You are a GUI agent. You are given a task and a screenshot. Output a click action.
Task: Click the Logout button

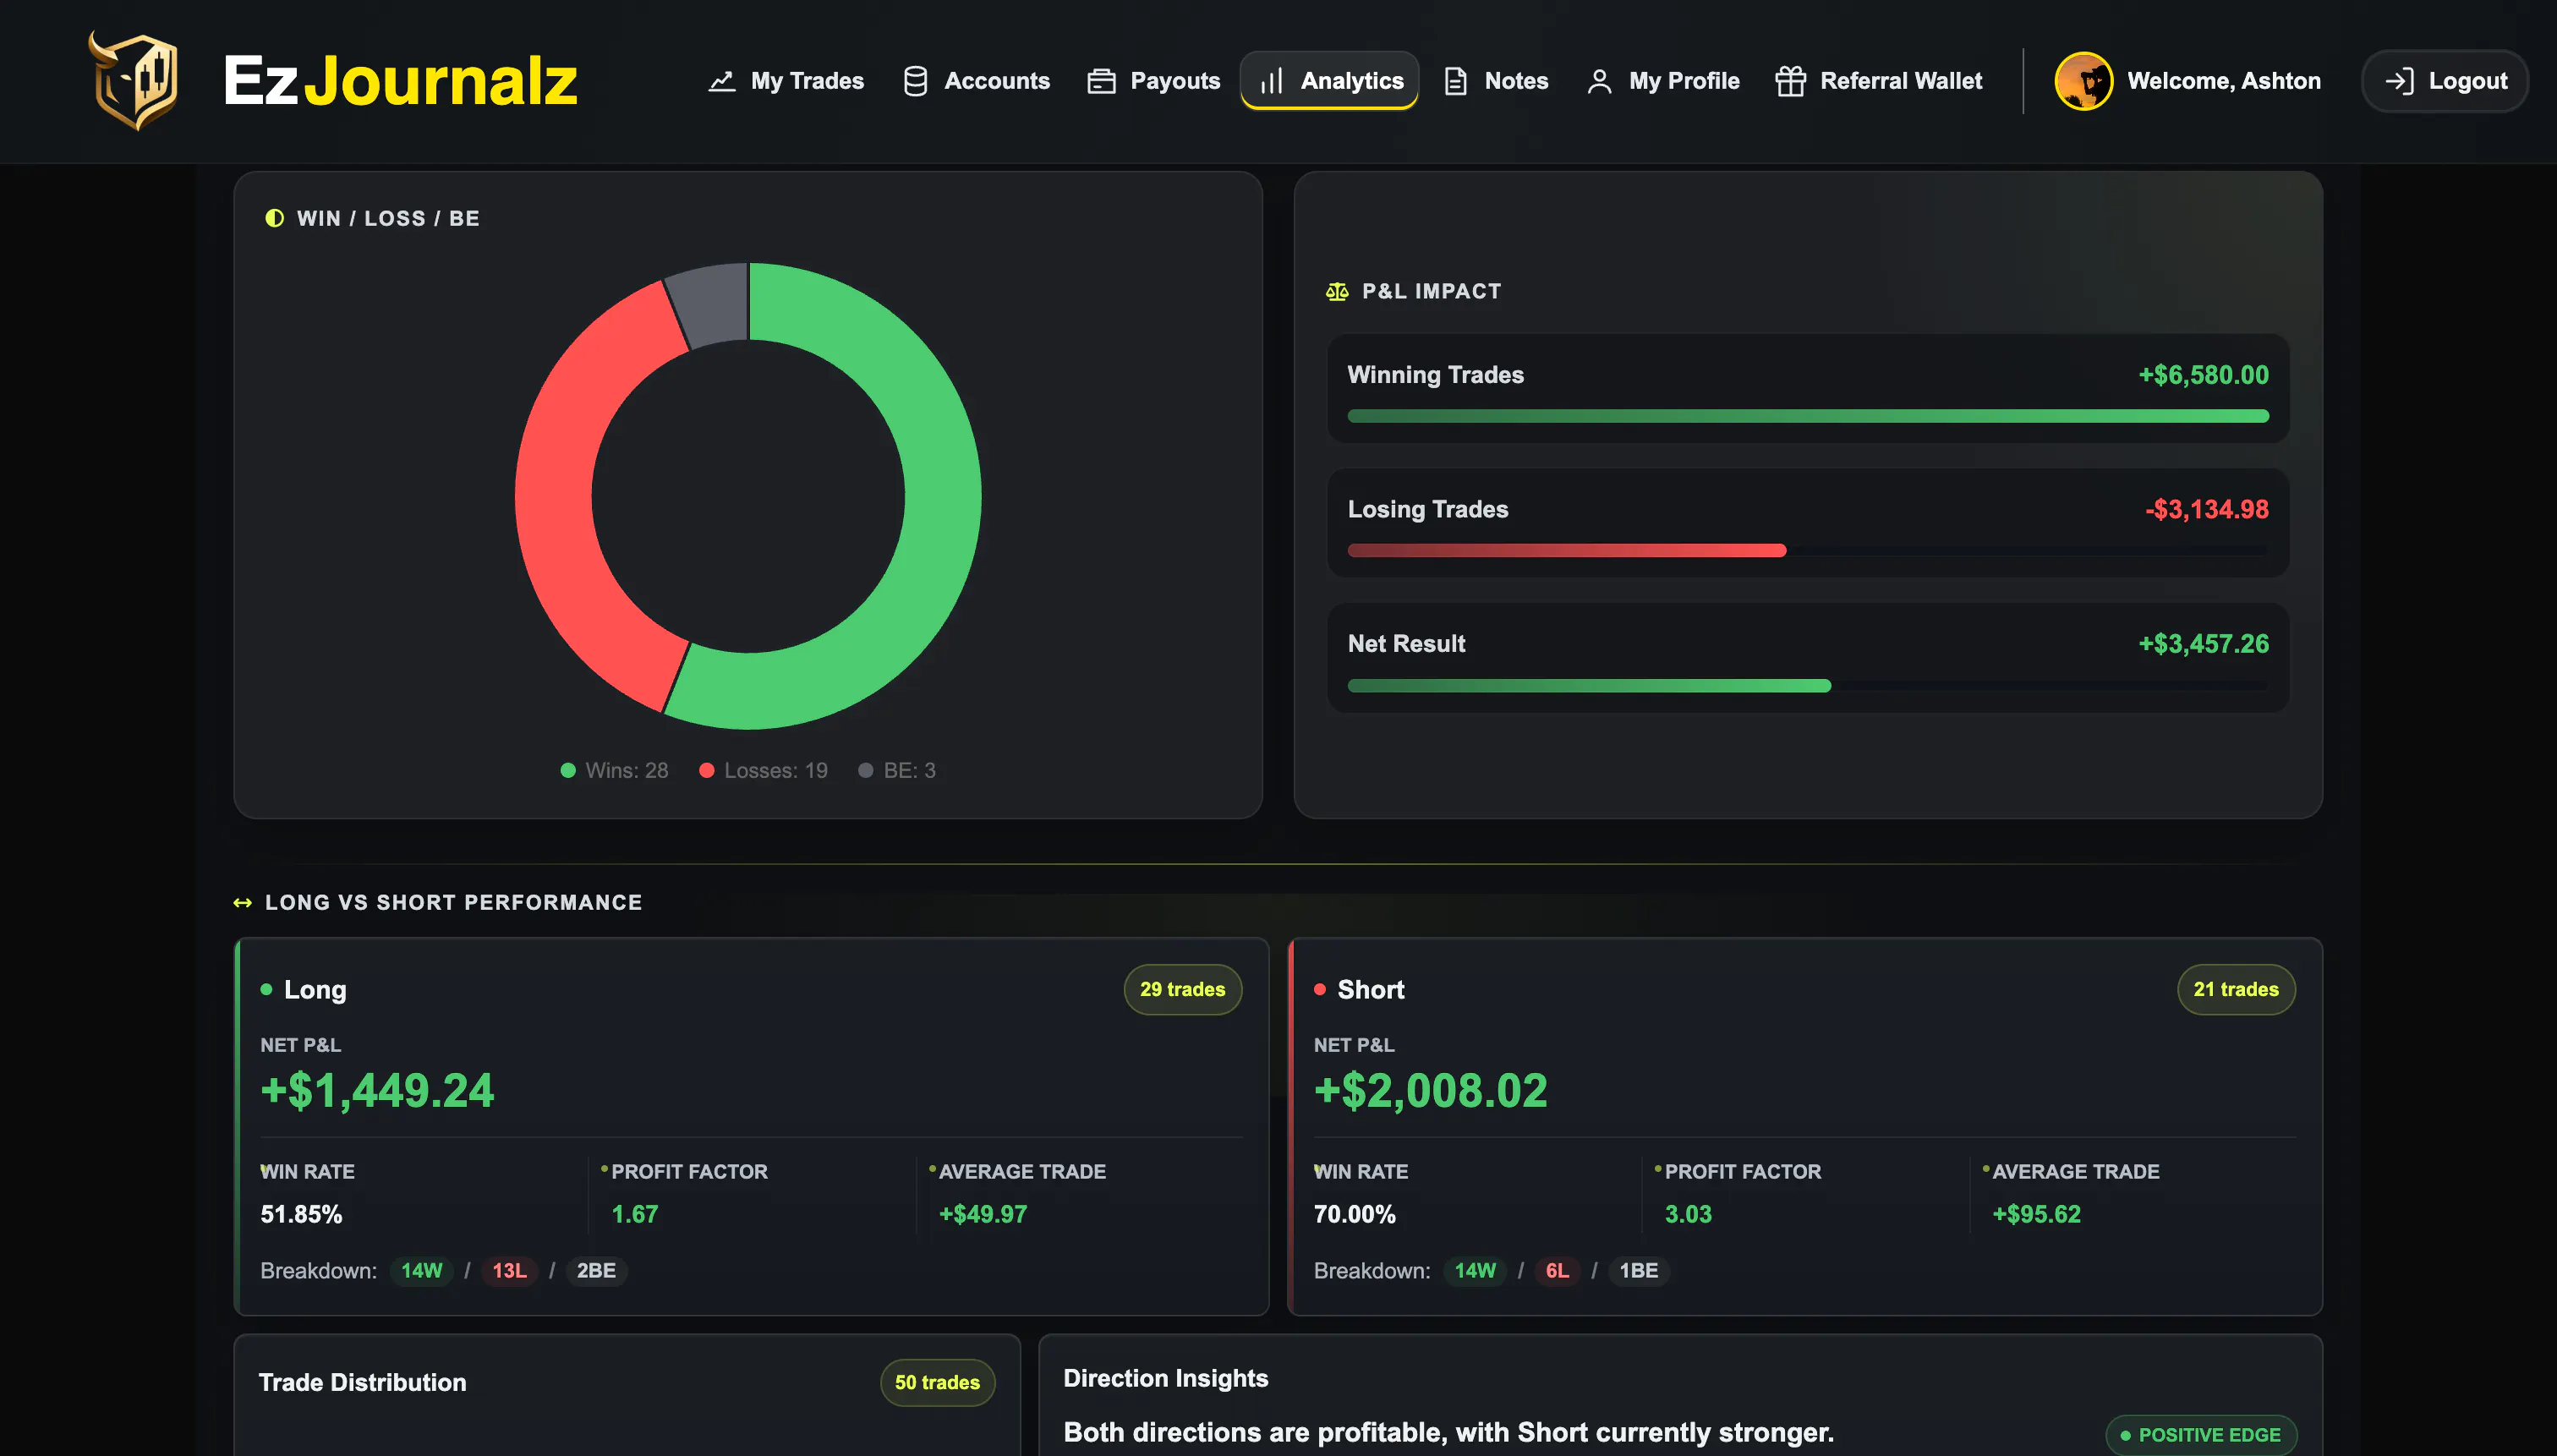tap(2445, 81)
